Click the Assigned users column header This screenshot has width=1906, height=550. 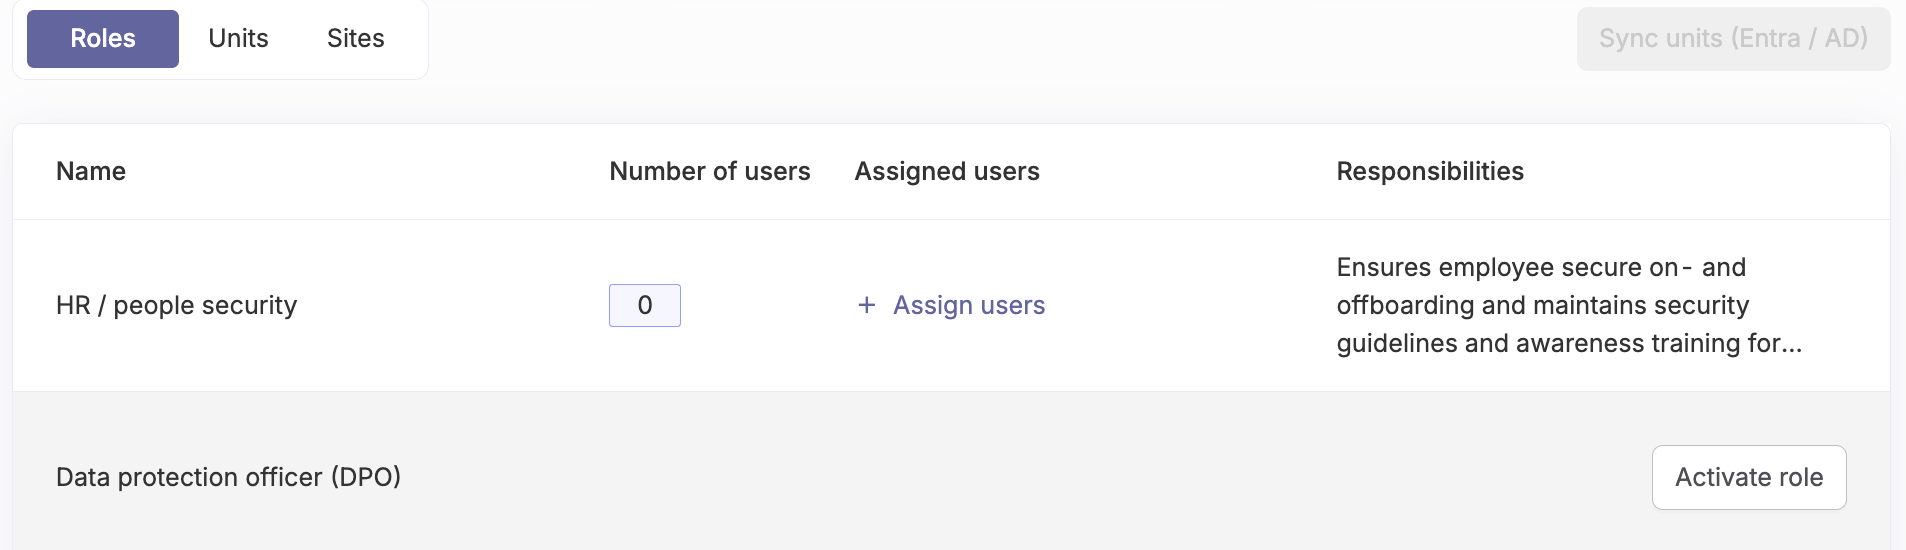(x=947, y=171)
